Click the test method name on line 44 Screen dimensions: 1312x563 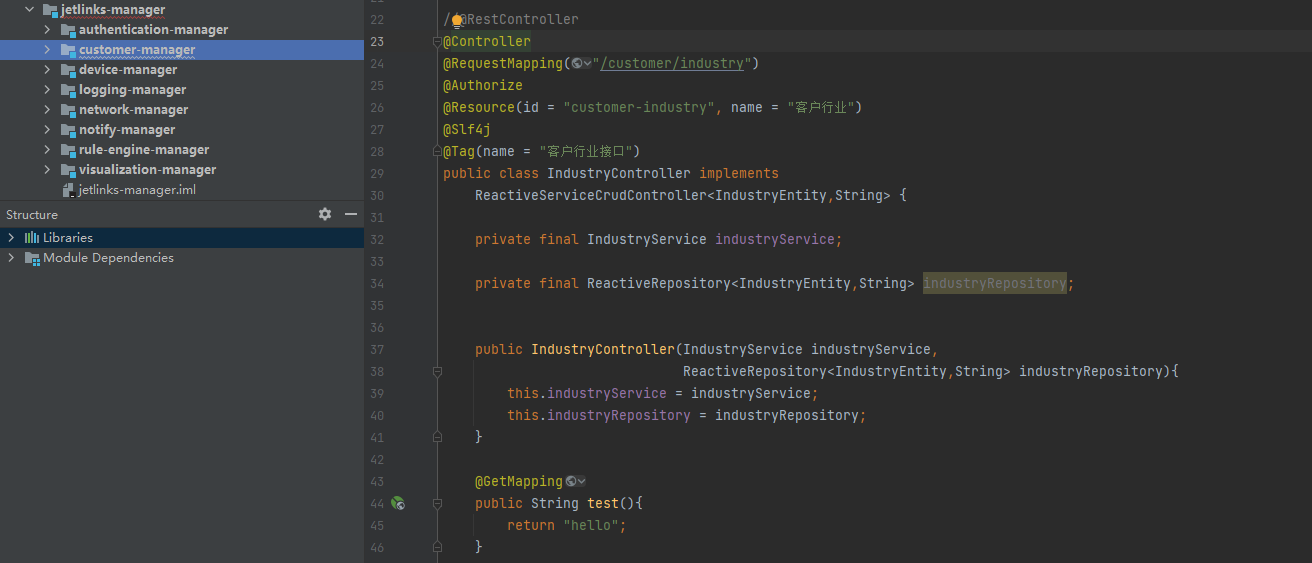pos(603,504)
